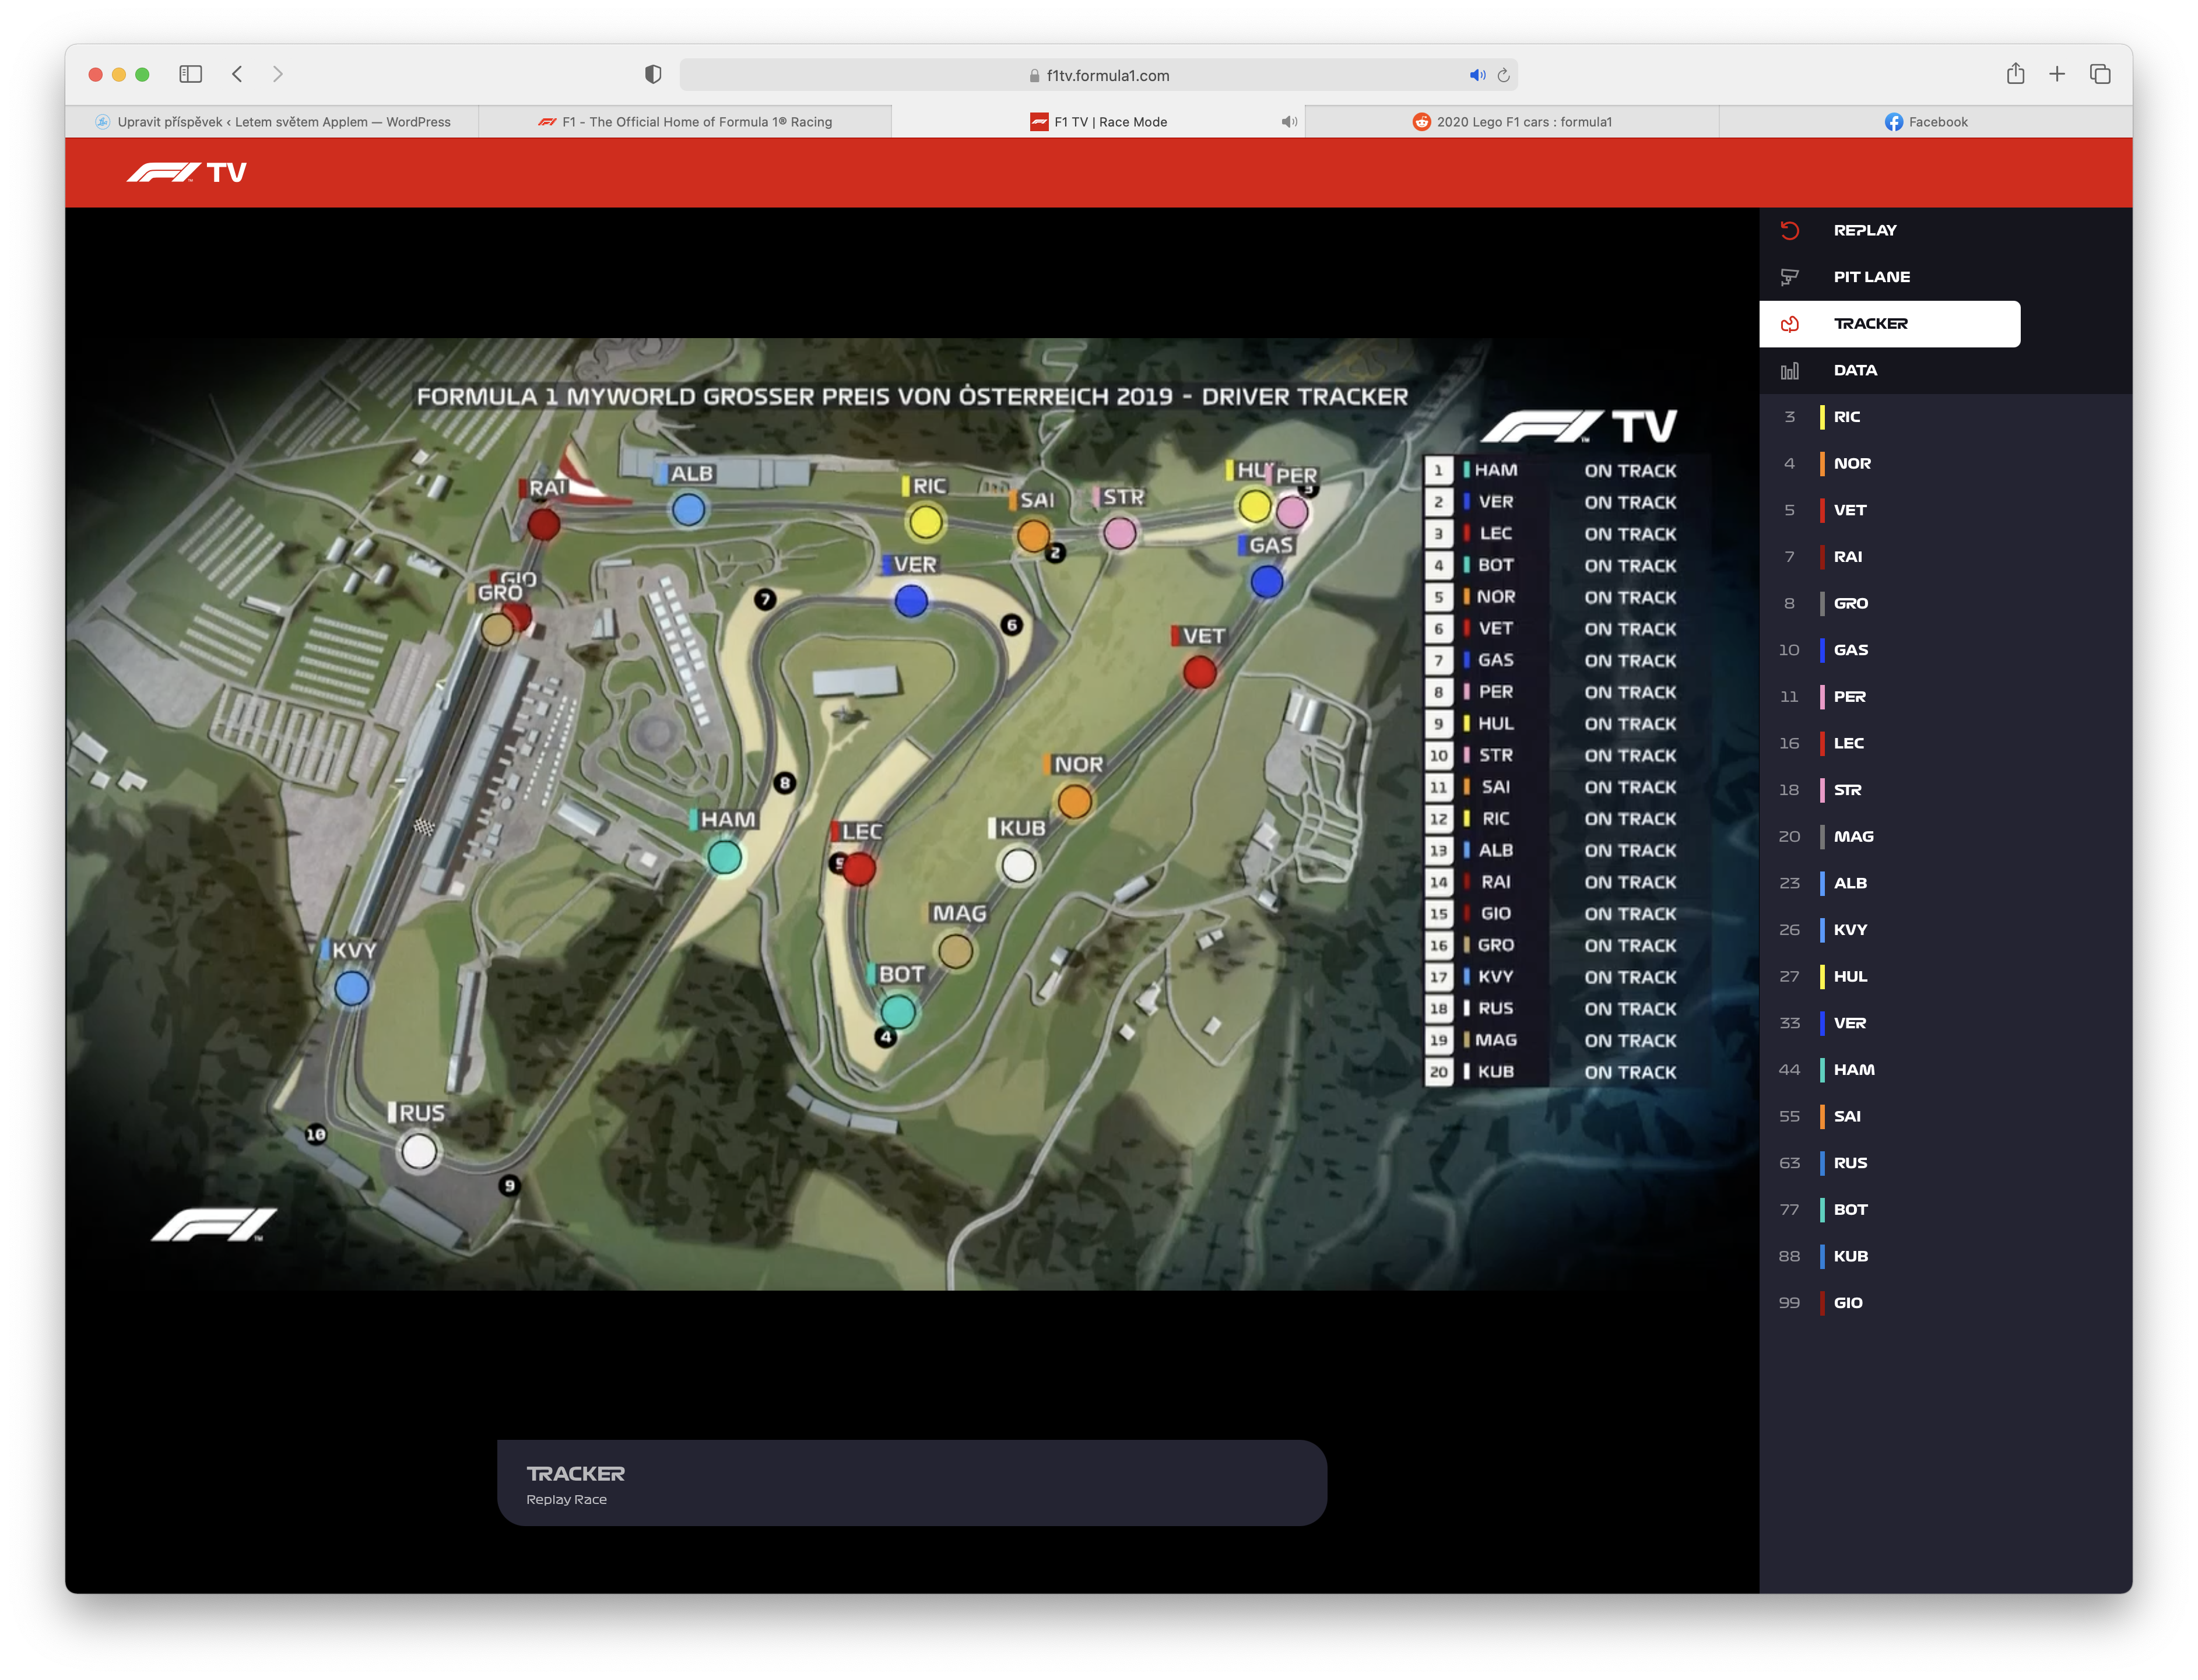
Task: Open a new tab with plus icon
Action: point(2057,74)
